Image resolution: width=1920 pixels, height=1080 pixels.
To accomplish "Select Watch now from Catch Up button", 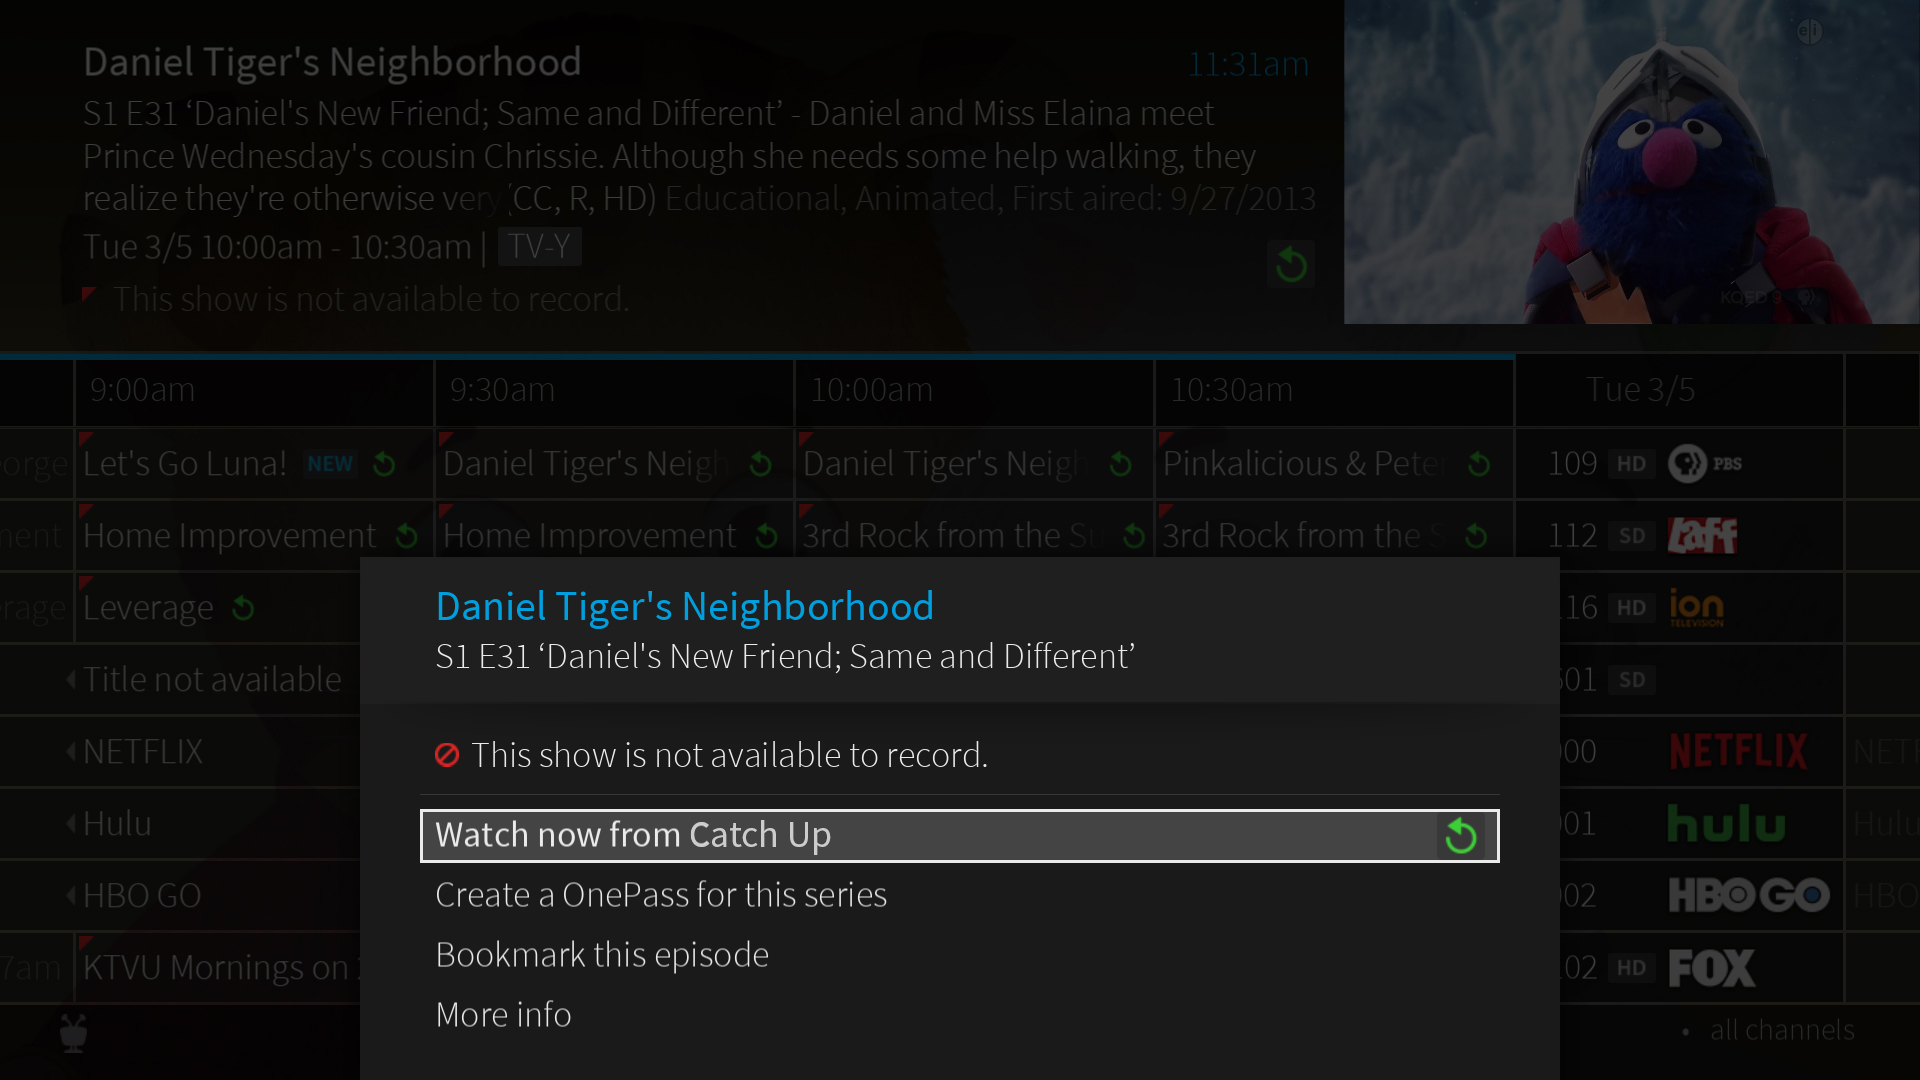I will point(960,833).
